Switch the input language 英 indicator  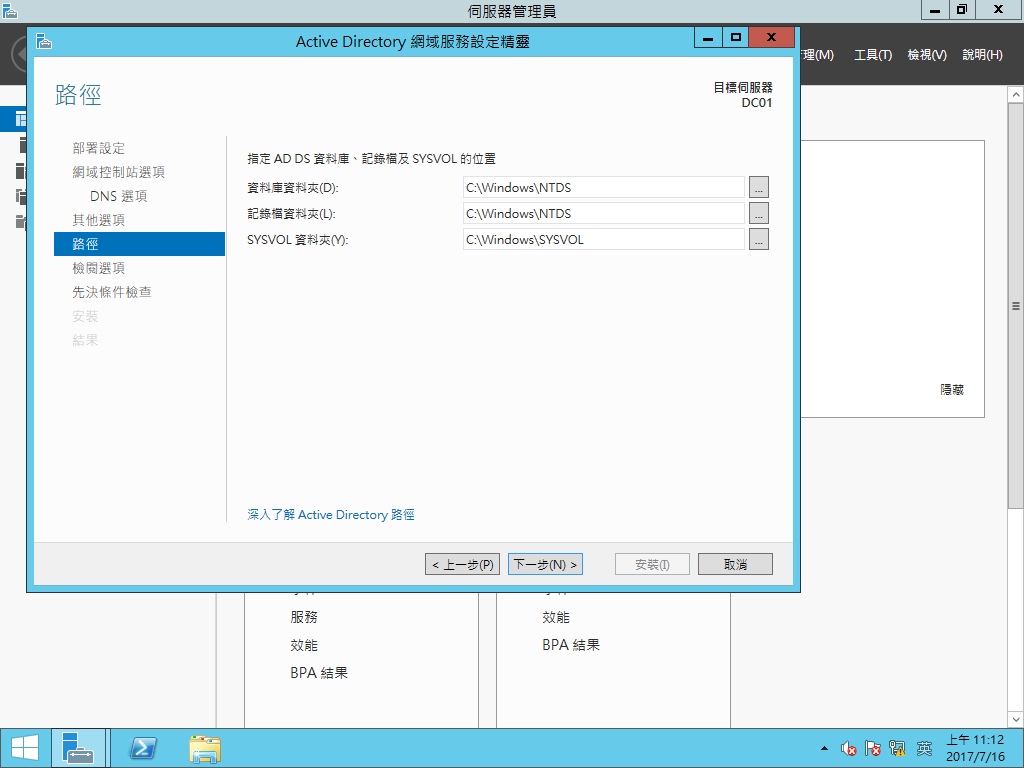(924, 748)
